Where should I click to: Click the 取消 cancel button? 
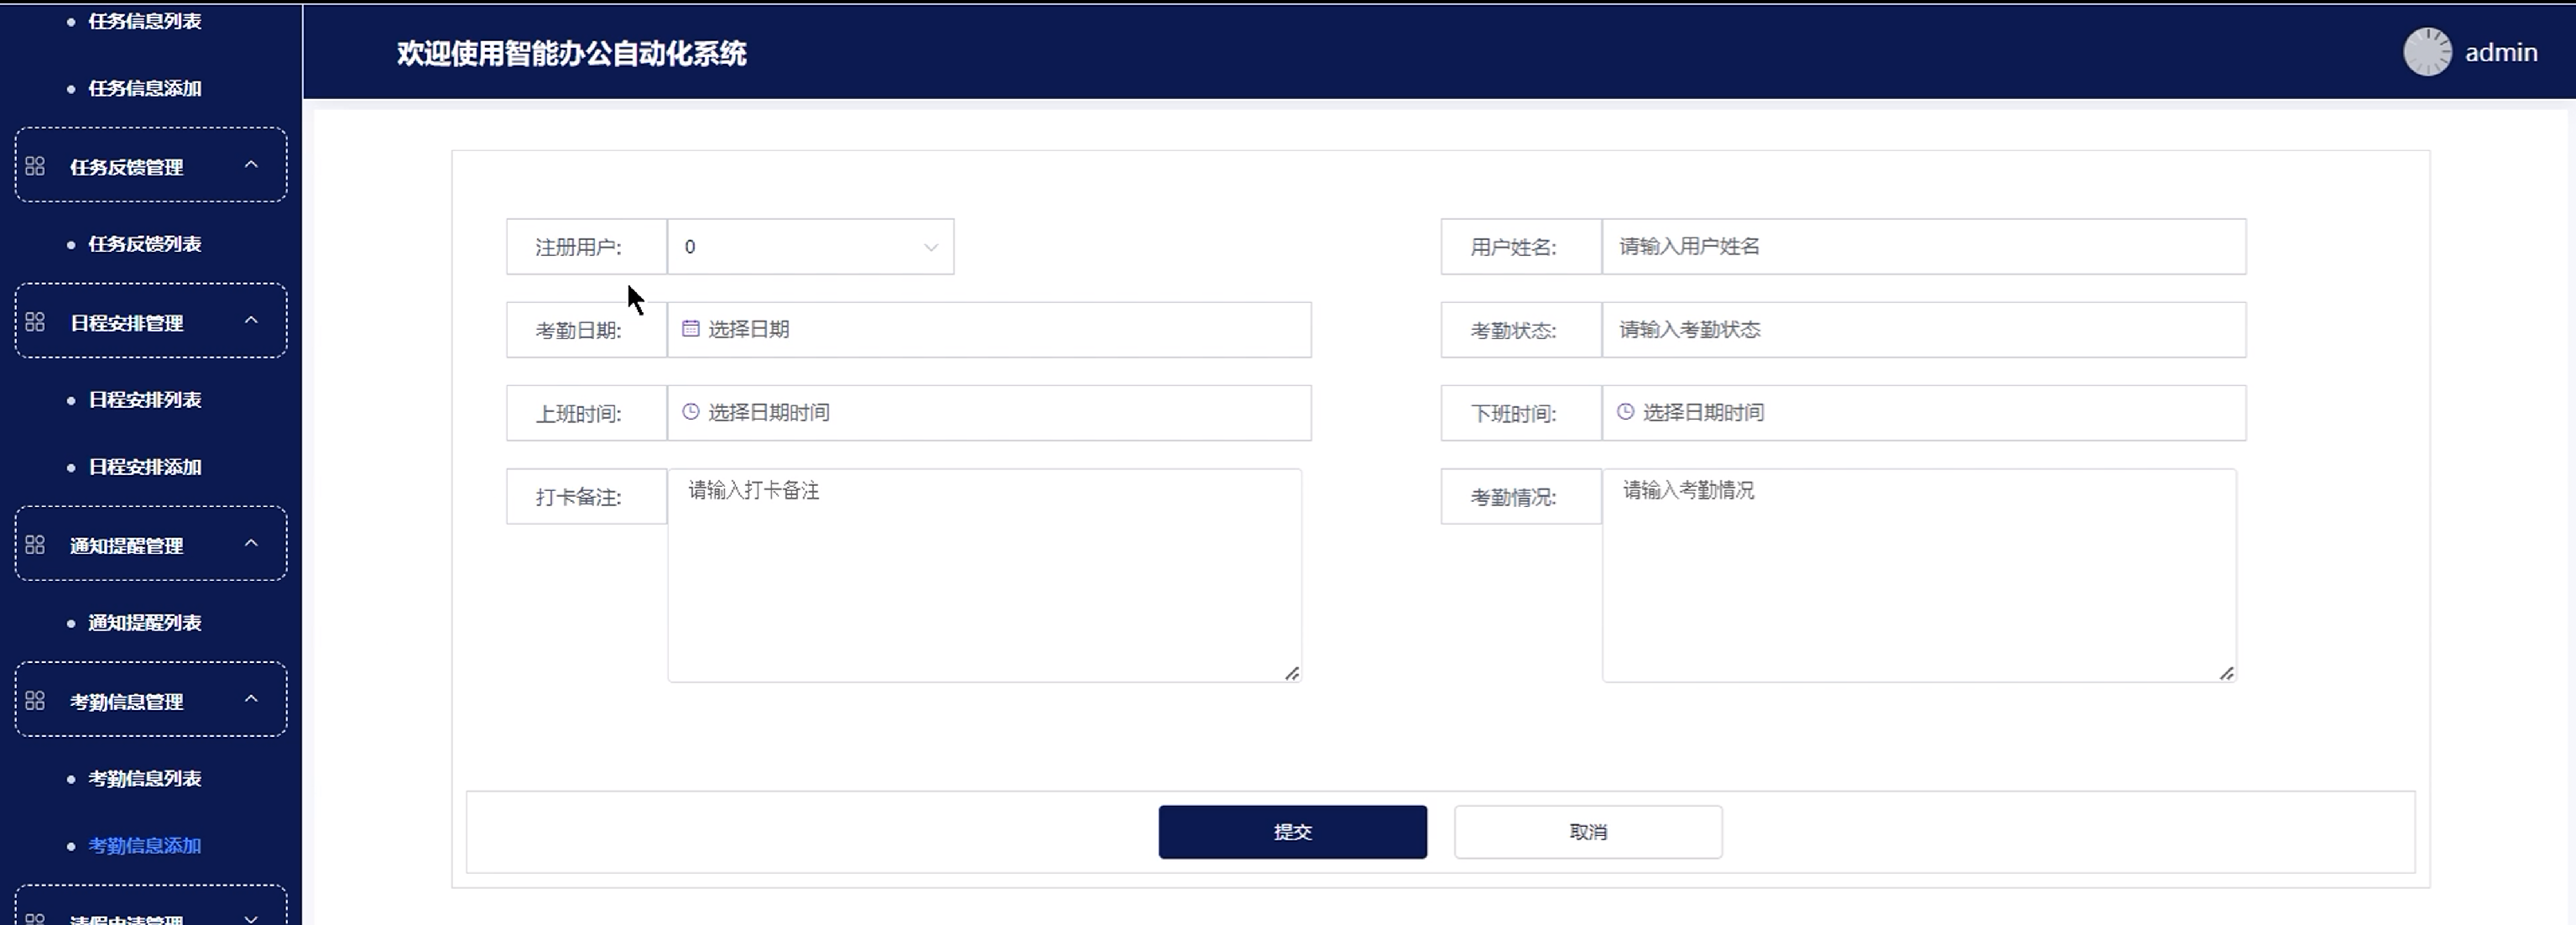(x=1587, y=832)
